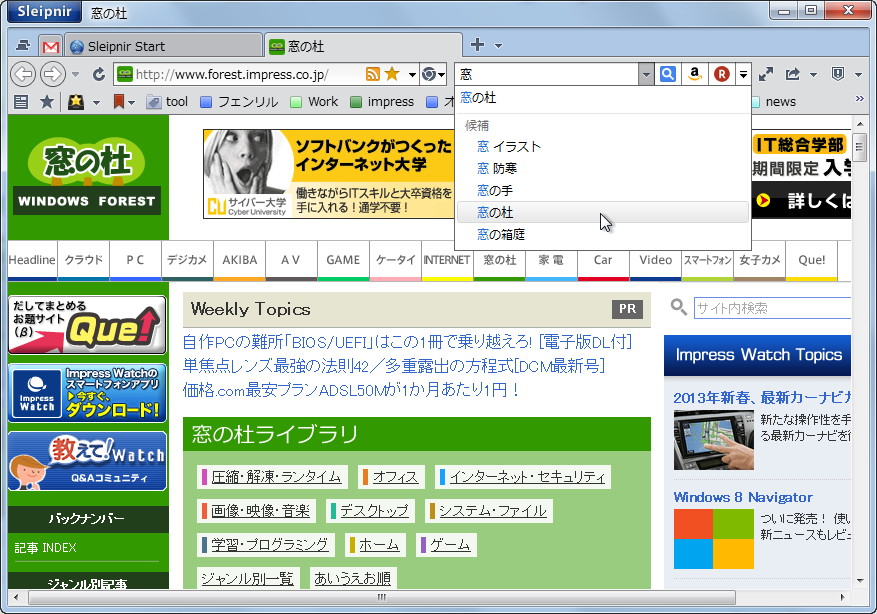Viewport: 877px width, 614px height.
Task: Click the Amazon search icon
Action: coord(695,74)
